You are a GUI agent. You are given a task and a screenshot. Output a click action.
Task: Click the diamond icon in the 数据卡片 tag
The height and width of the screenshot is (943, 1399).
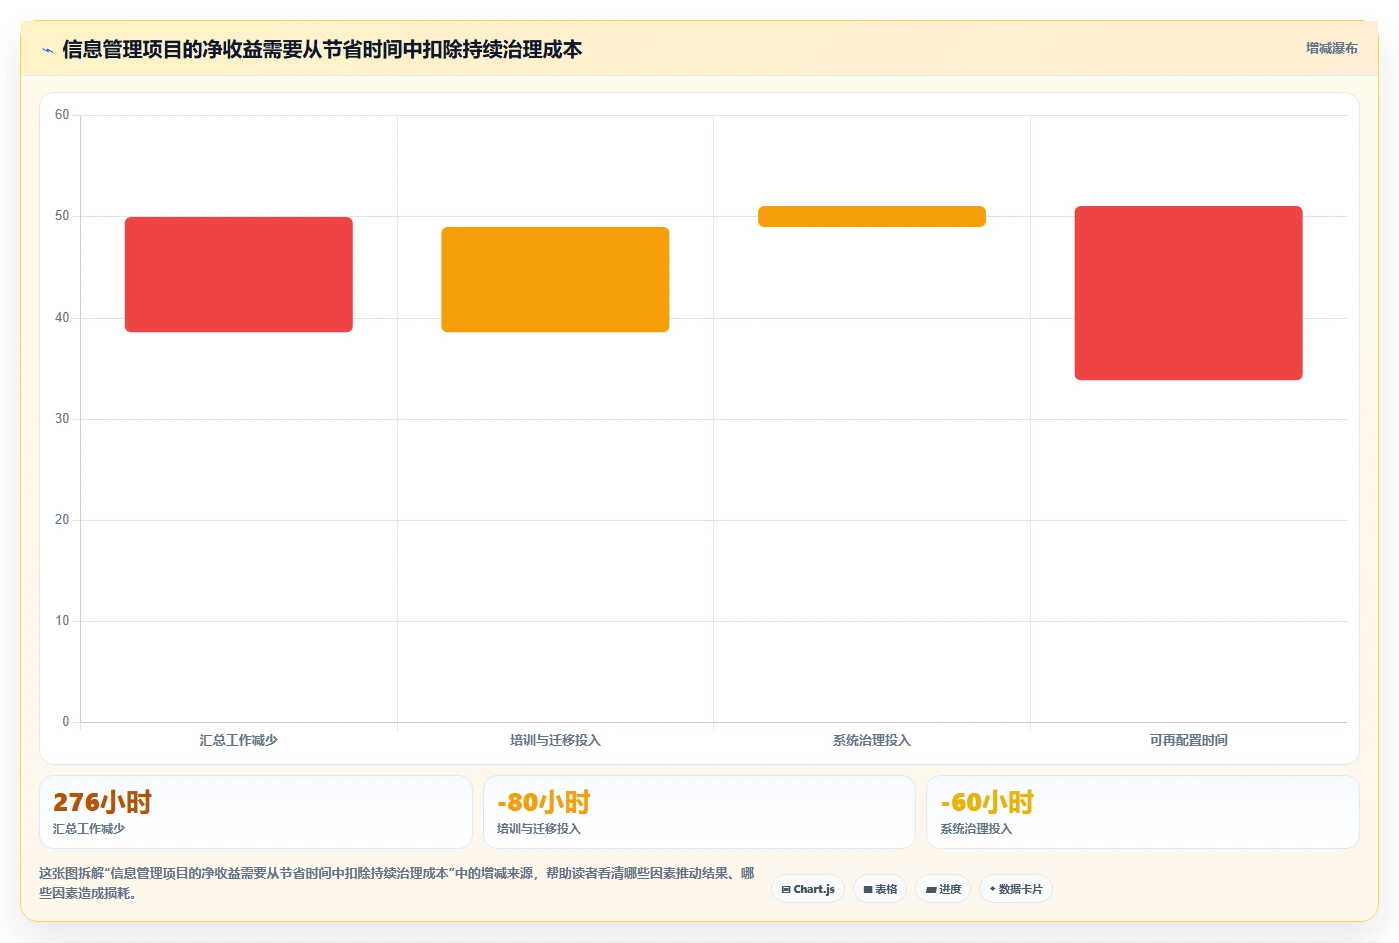click(992, 889)
